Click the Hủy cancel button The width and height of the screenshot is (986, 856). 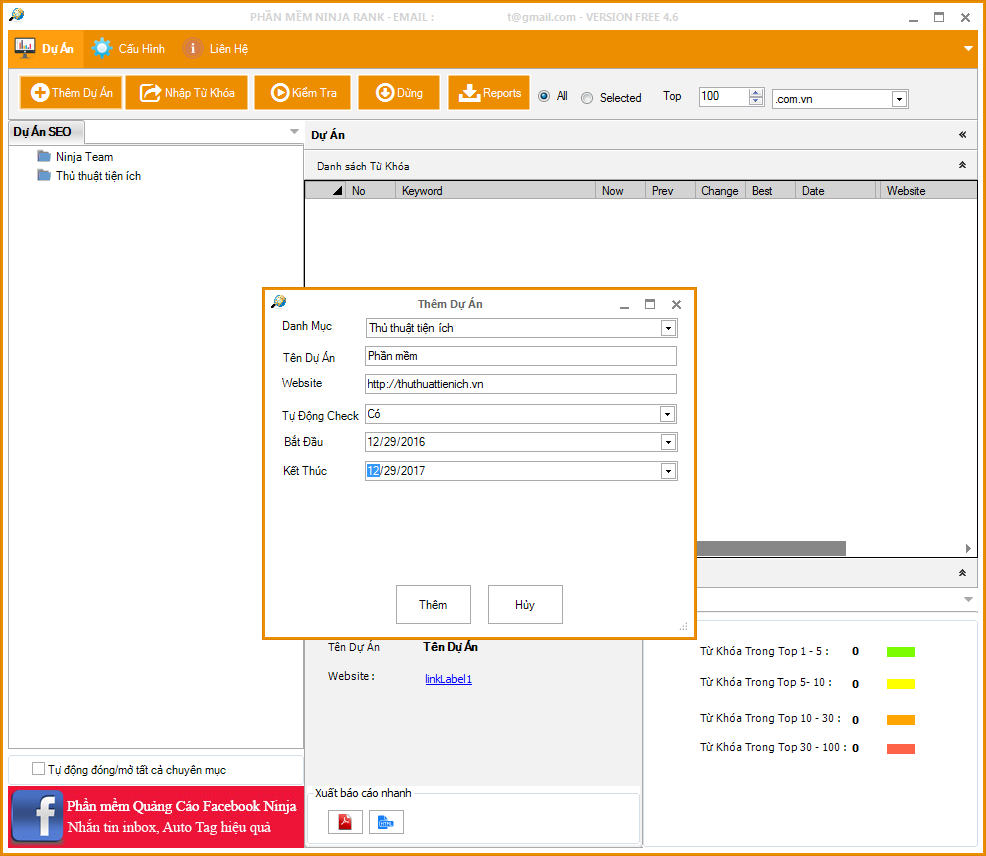point(525,605)
